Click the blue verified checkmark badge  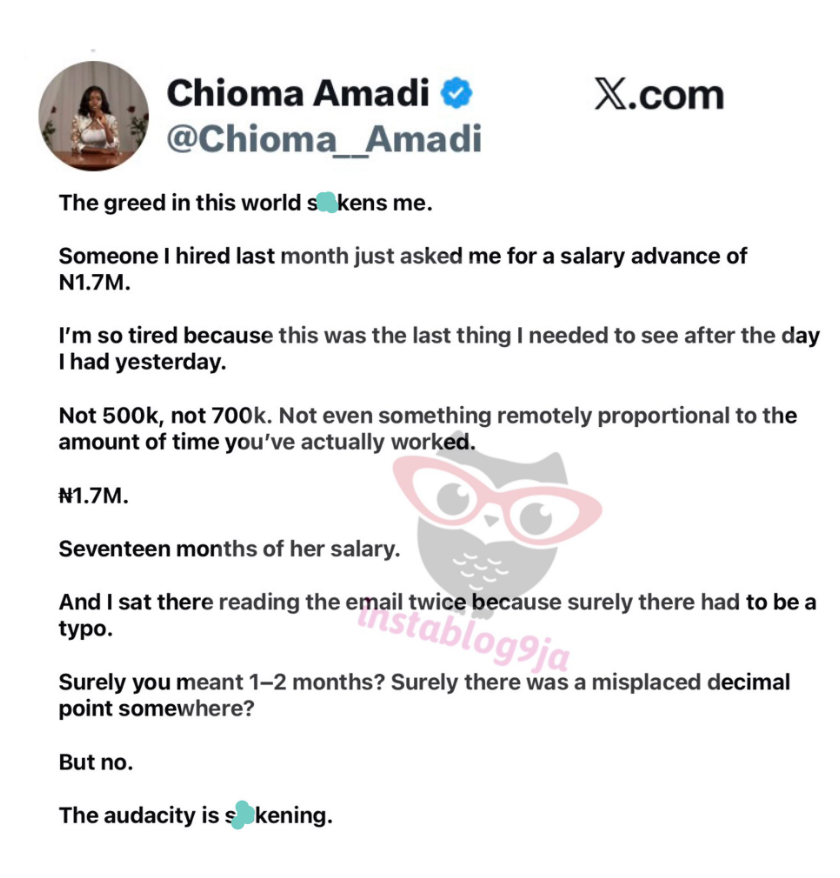[458, 94]
